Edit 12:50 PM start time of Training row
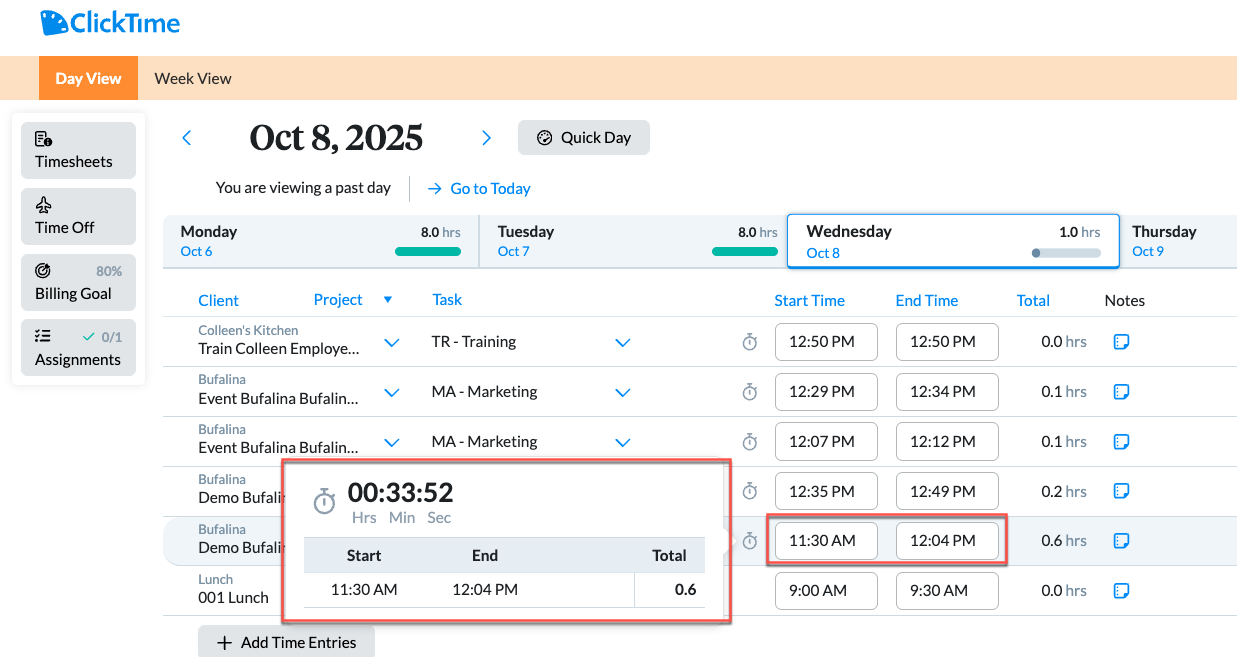The width and height of the screenshot is (1237, 657). click(826, 342)
